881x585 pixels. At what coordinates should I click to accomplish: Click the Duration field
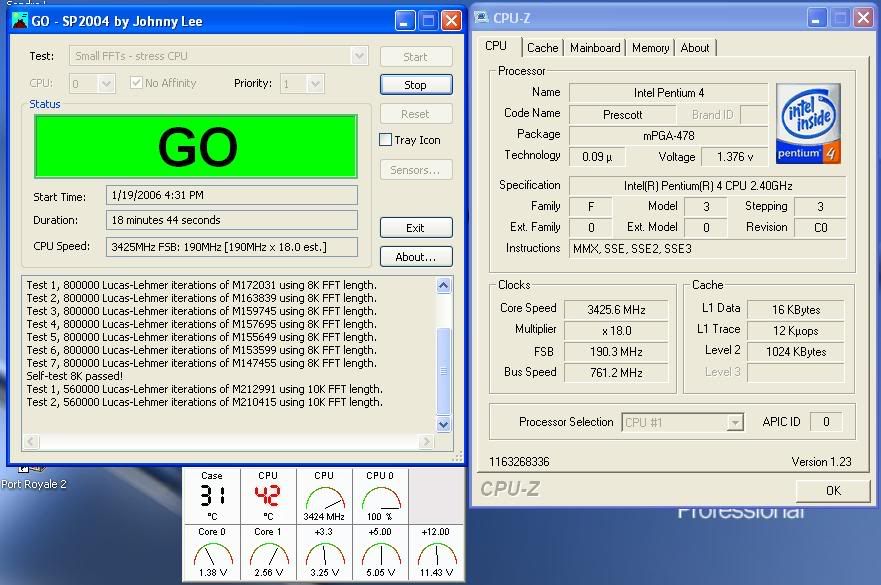231,220
